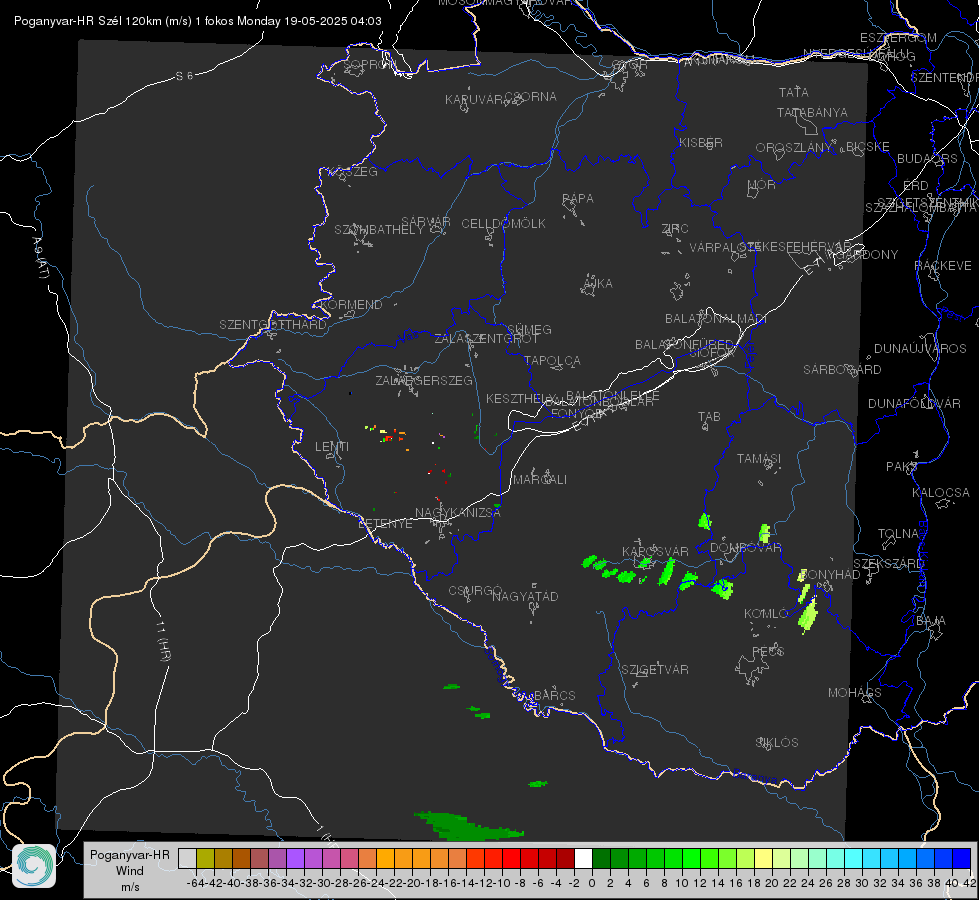This screenshot has height=900, width=979.
Task: Pick the purple swatch at the -34 label
Action: coord(295,858)
